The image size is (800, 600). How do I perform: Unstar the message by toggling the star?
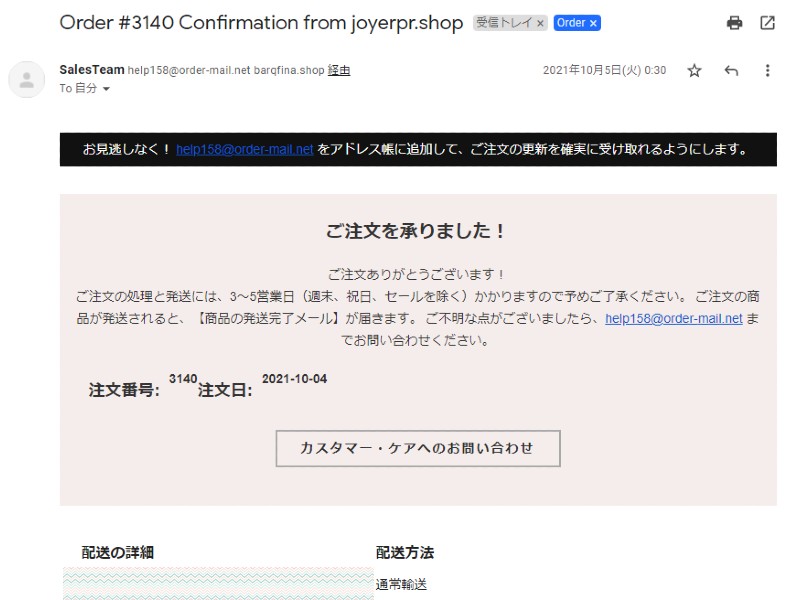tap(694, 71)
